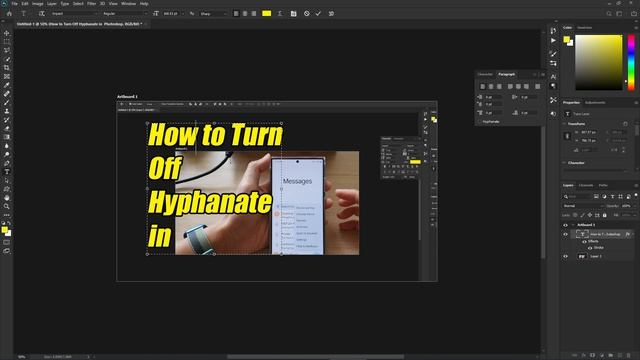
Task: Right align text in options bar
Action: tap(254, 13)
